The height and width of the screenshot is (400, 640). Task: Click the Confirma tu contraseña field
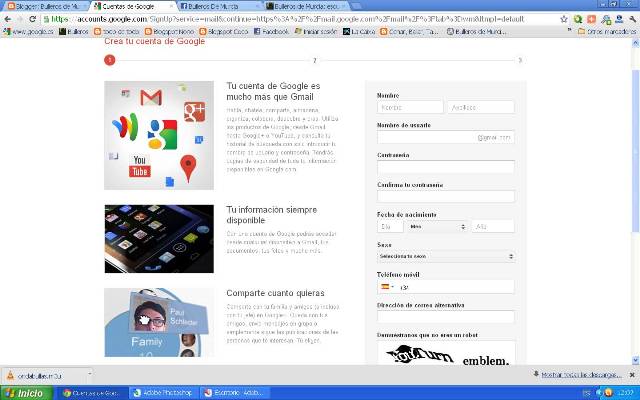pyautogui.click(x=446, y=196)
